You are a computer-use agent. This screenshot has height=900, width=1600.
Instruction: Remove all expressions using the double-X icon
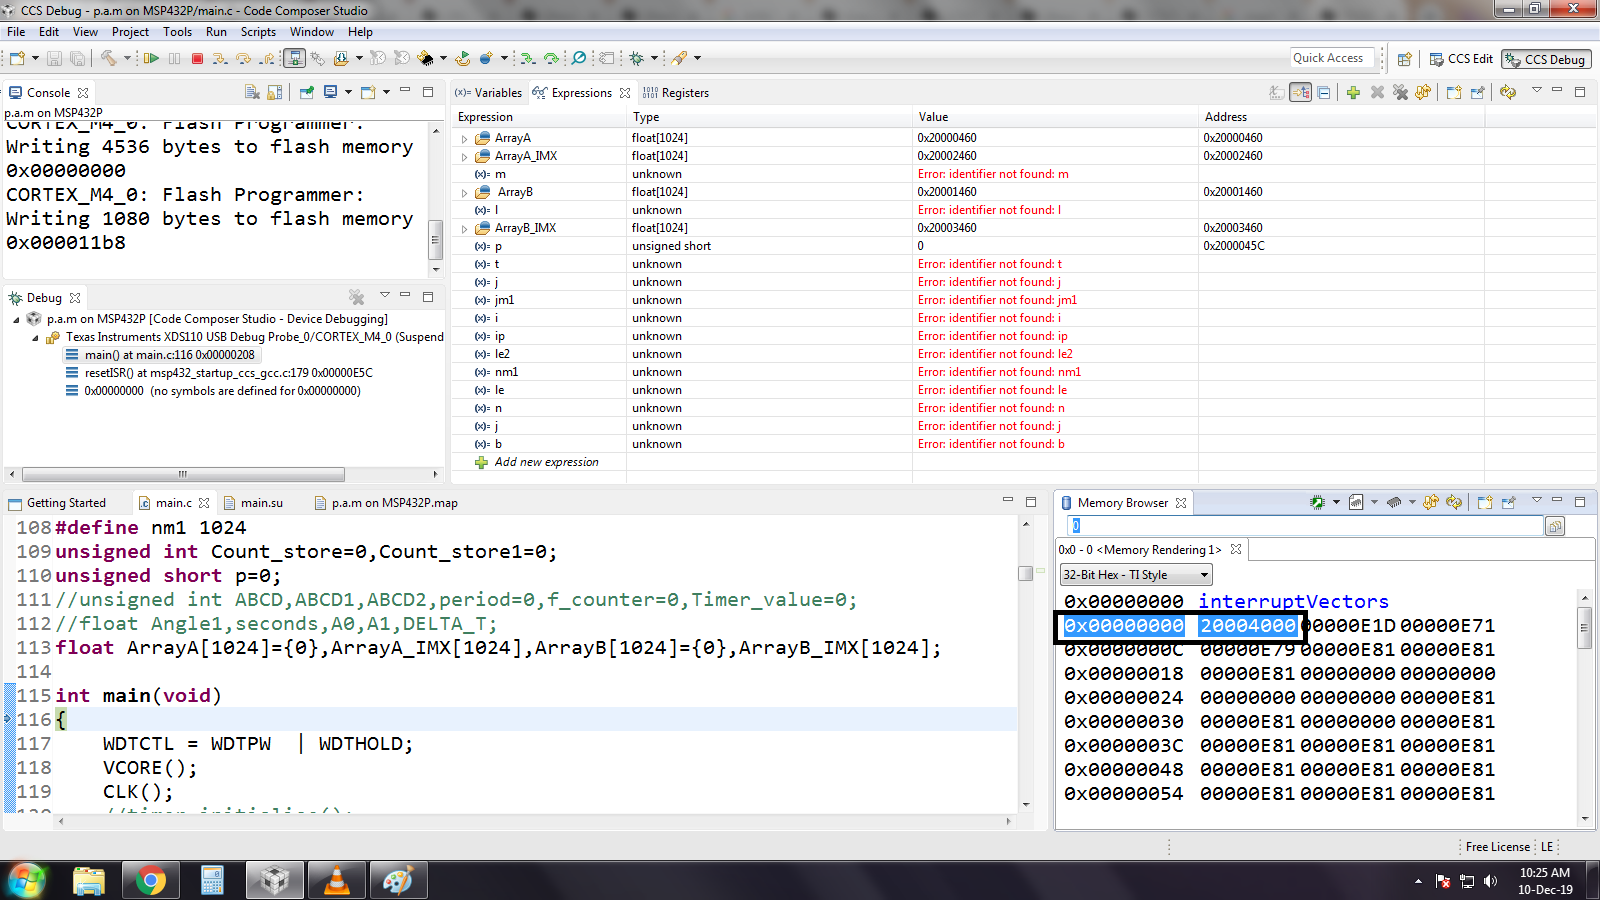coord(1400,92)
